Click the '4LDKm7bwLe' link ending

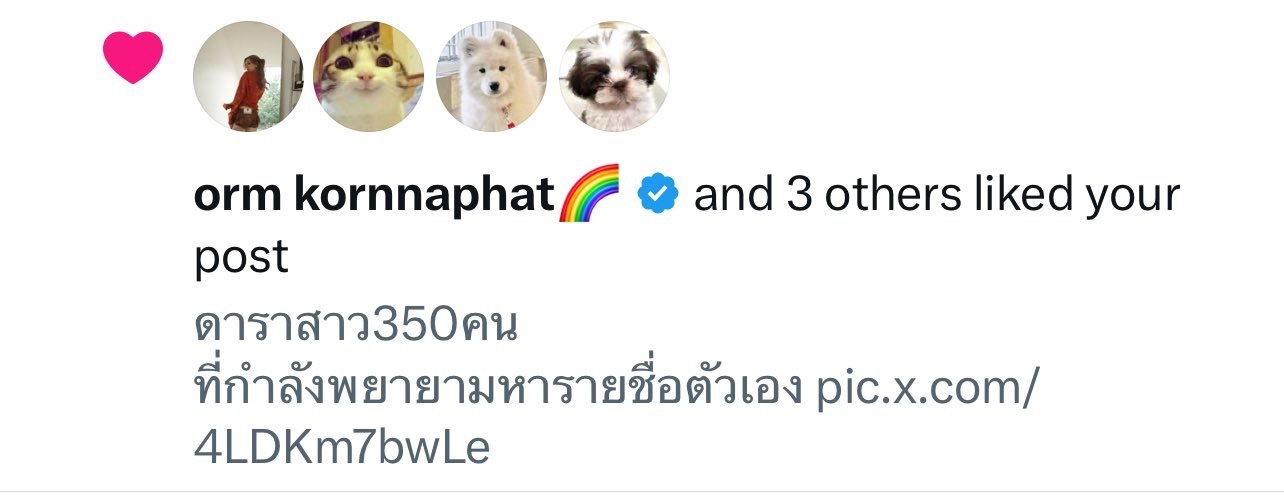pyautogui.click(x=342, y=449)
